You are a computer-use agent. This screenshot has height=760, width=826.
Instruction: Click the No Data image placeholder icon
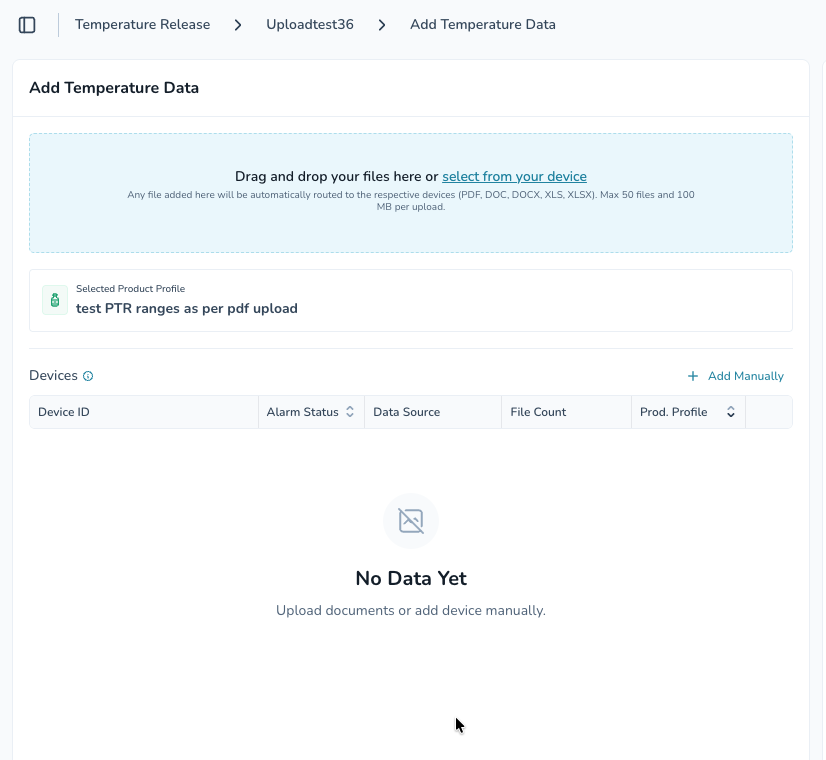click(411, 521)
